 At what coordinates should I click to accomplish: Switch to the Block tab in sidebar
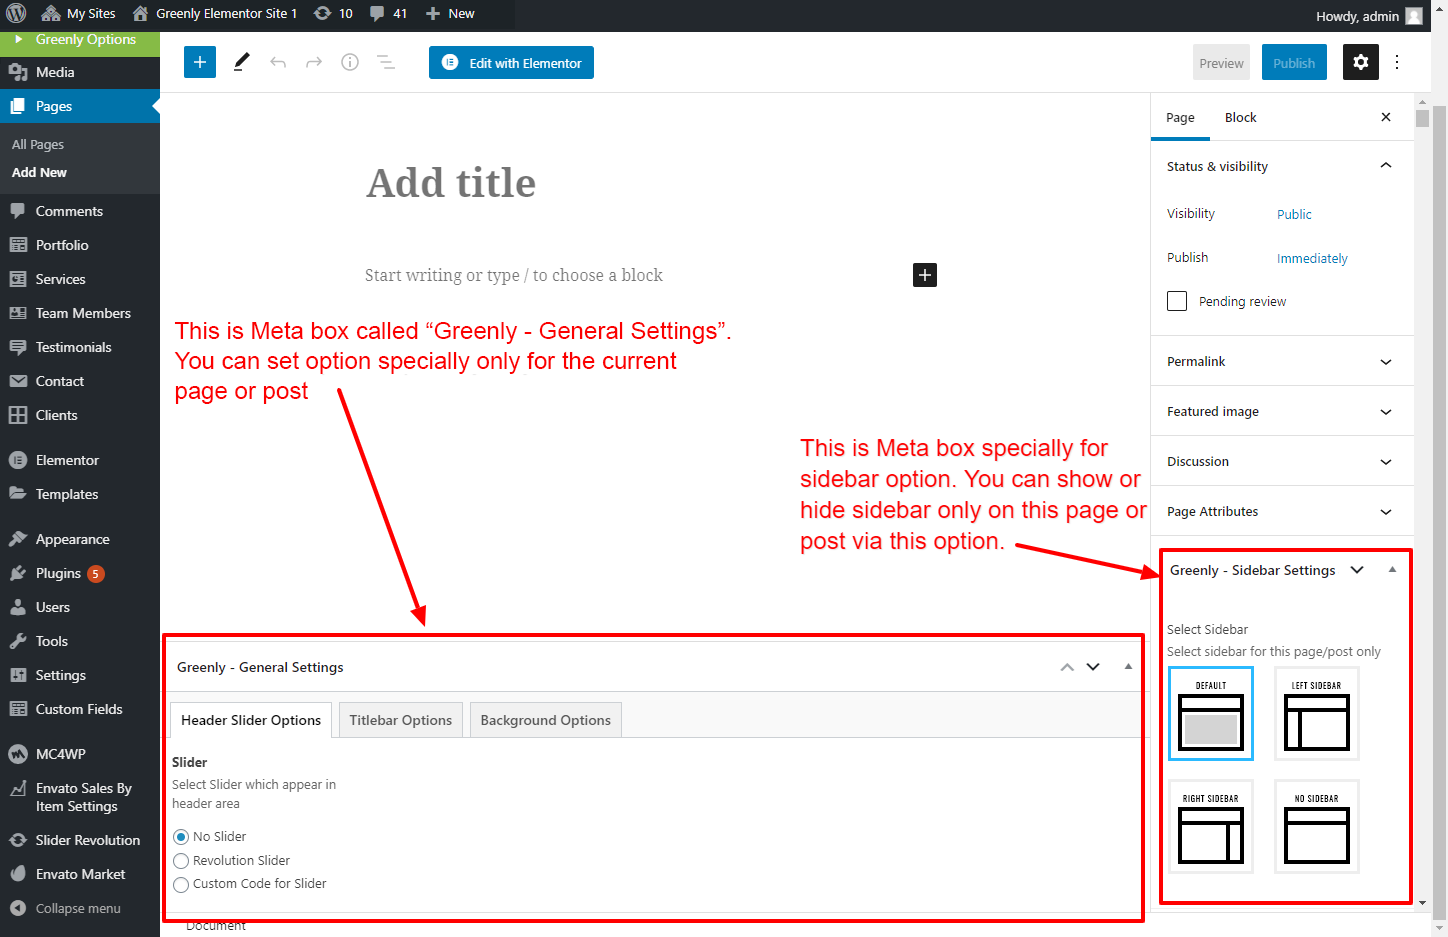pyautogui.click(x=1240, y=117)
